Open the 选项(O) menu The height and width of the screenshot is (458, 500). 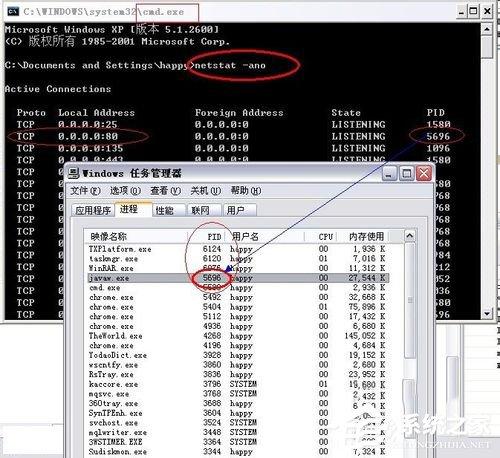(x=125, y=191)
